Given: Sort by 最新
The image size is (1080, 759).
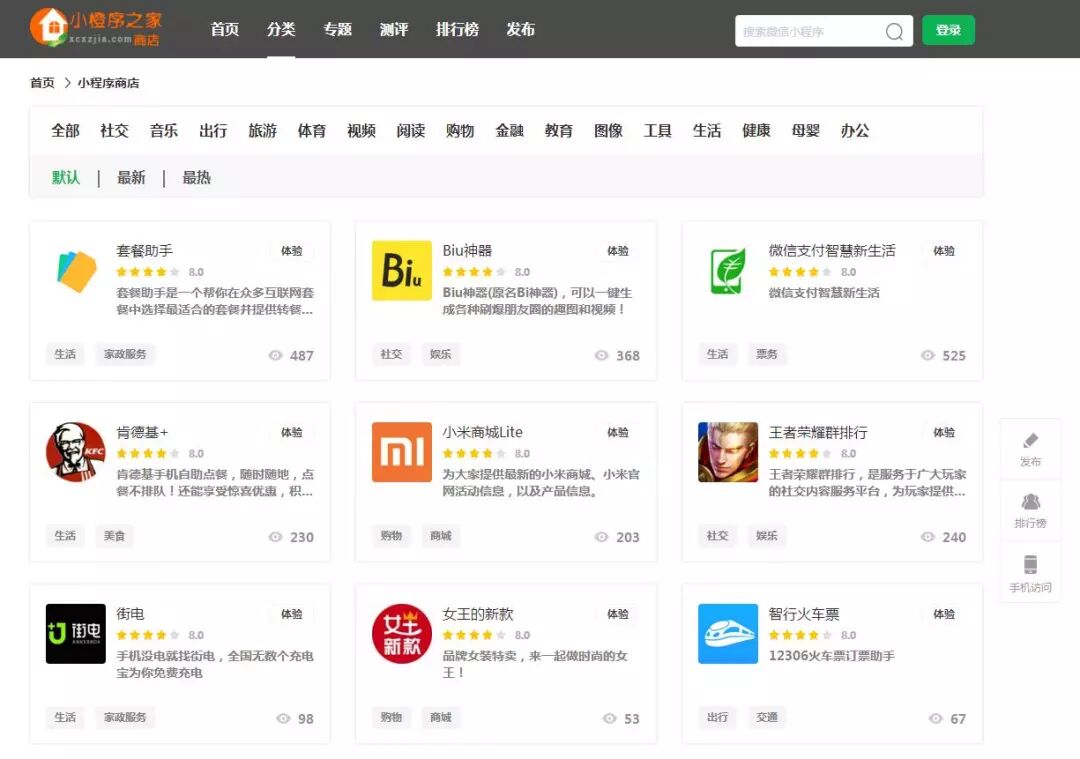Looking at the screenshot, I should click(x=131, y=178).
